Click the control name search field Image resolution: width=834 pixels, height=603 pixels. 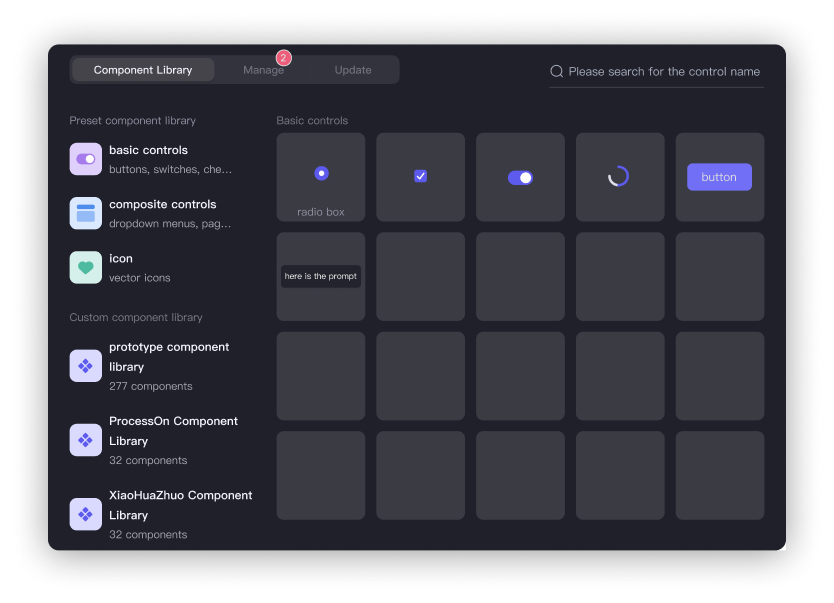point(664,72)
